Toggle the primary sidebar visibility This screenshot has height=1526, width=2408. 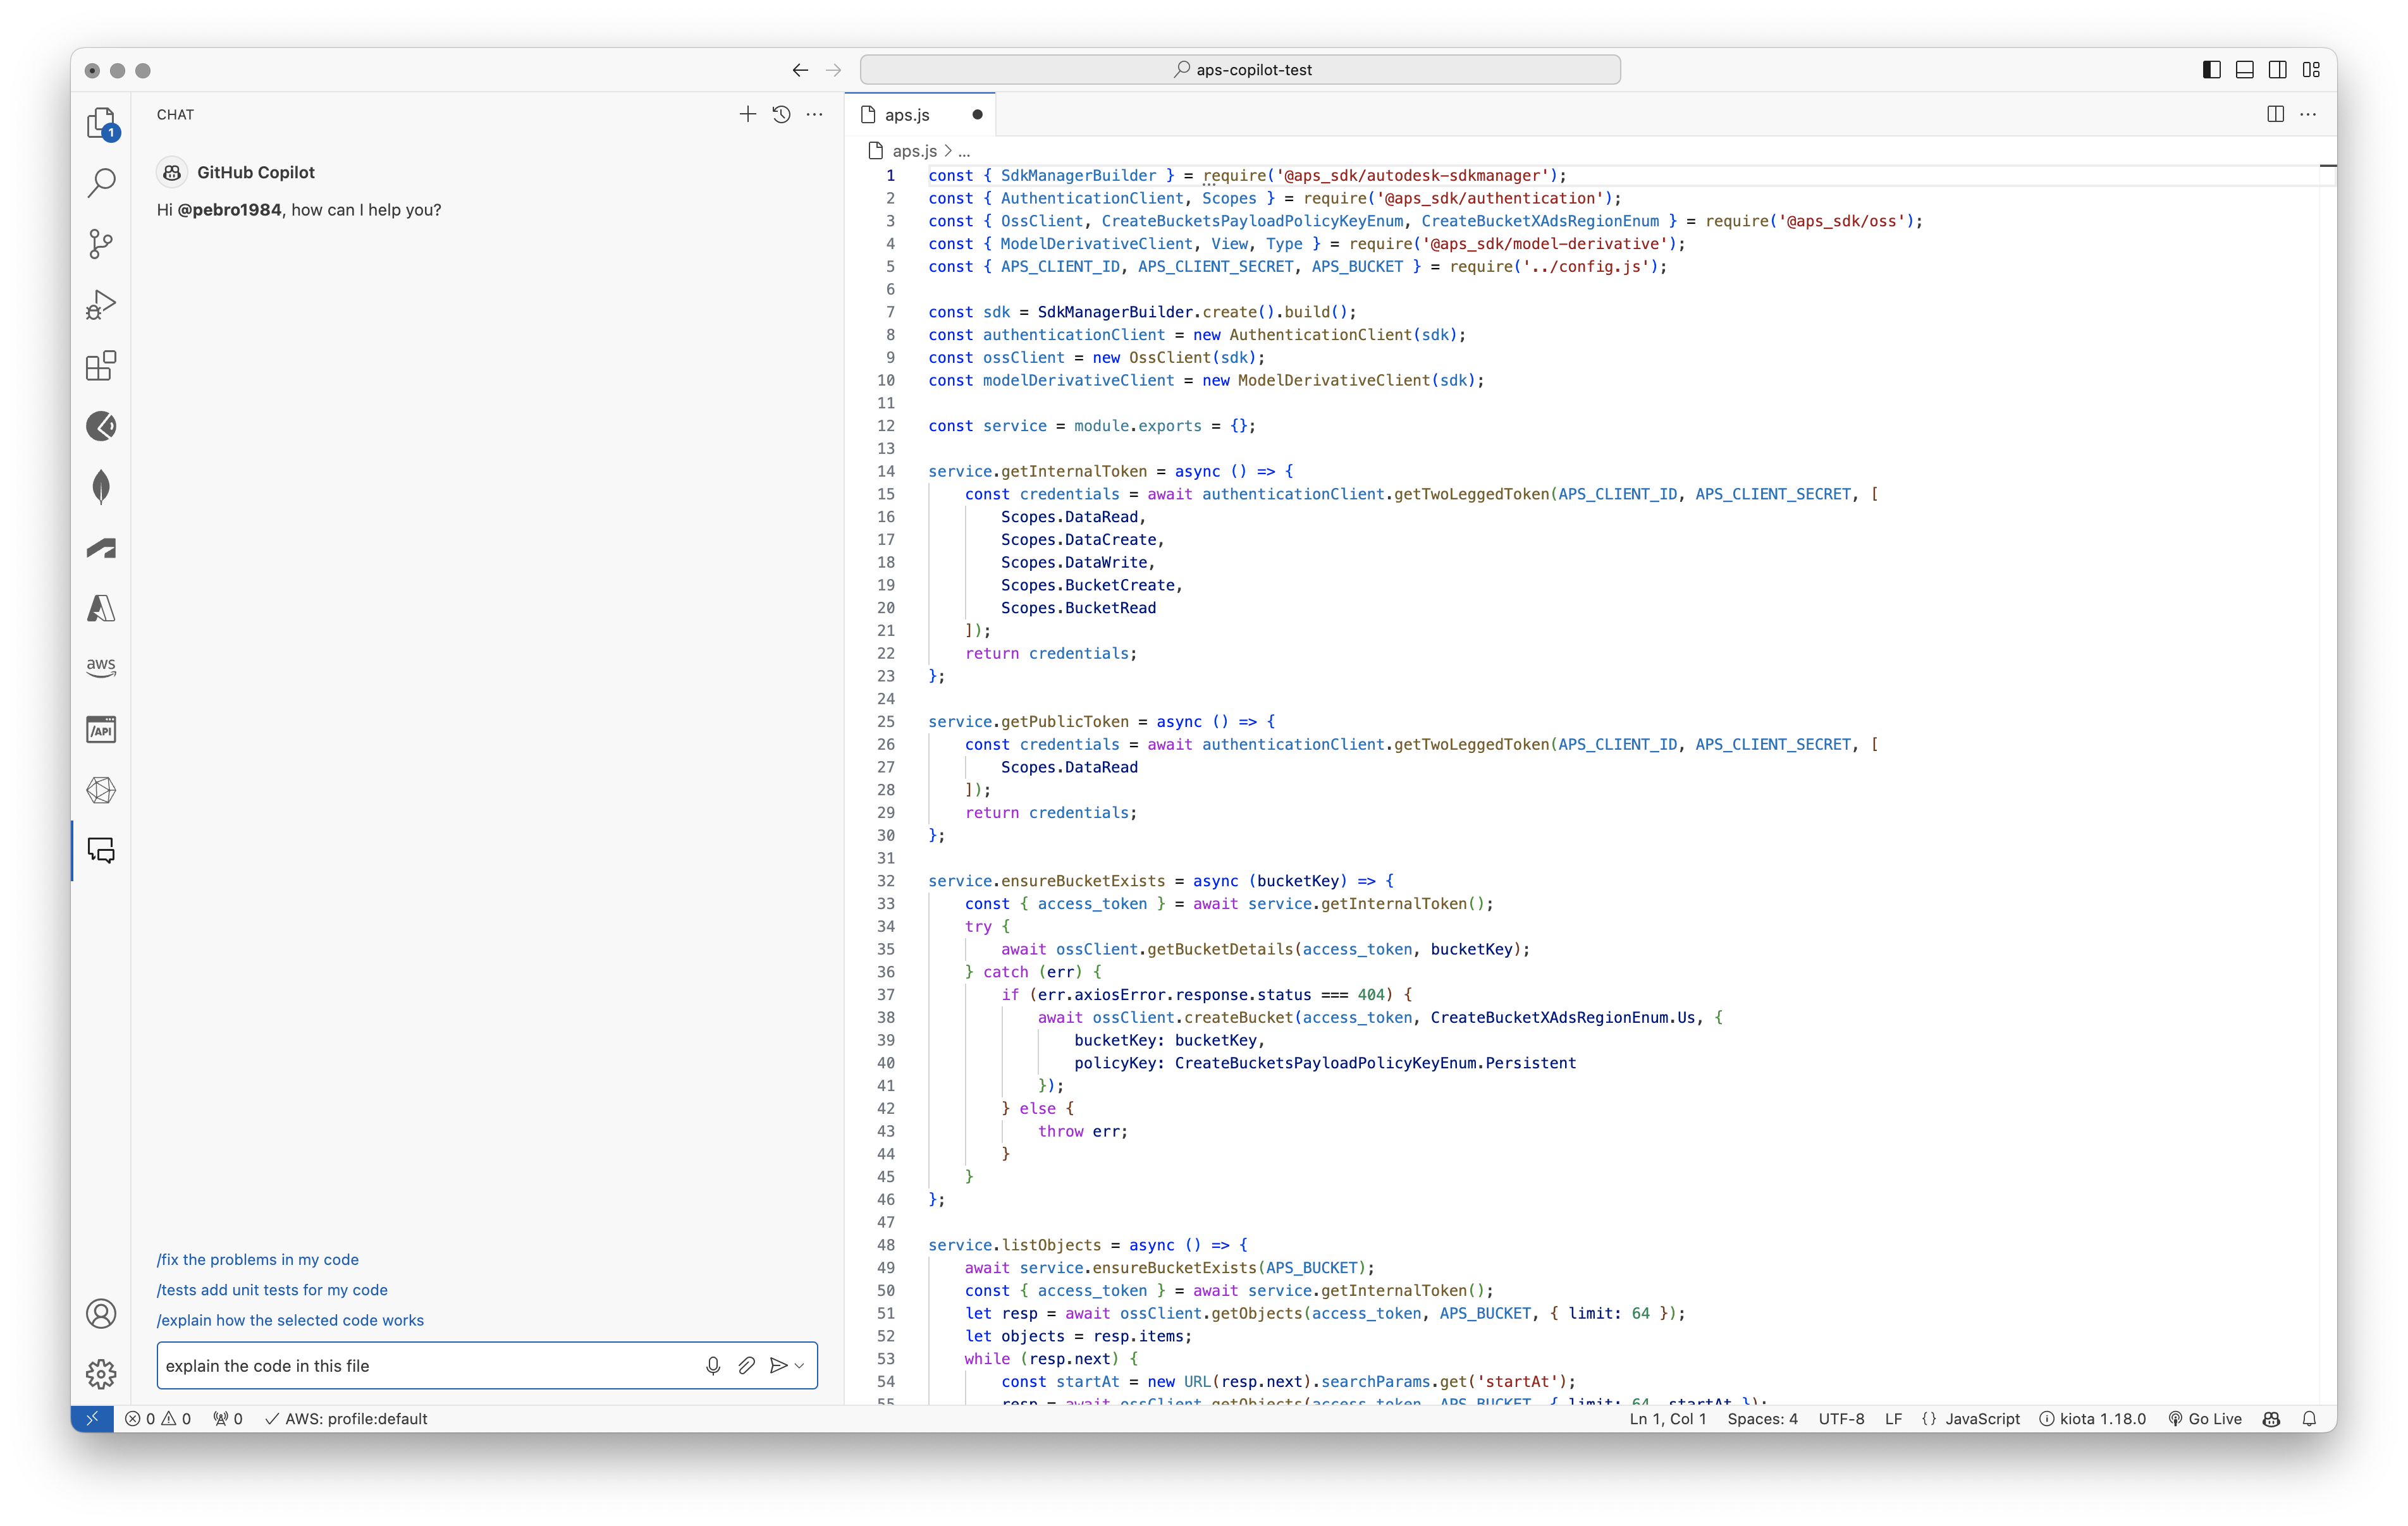pos(2211,69)
